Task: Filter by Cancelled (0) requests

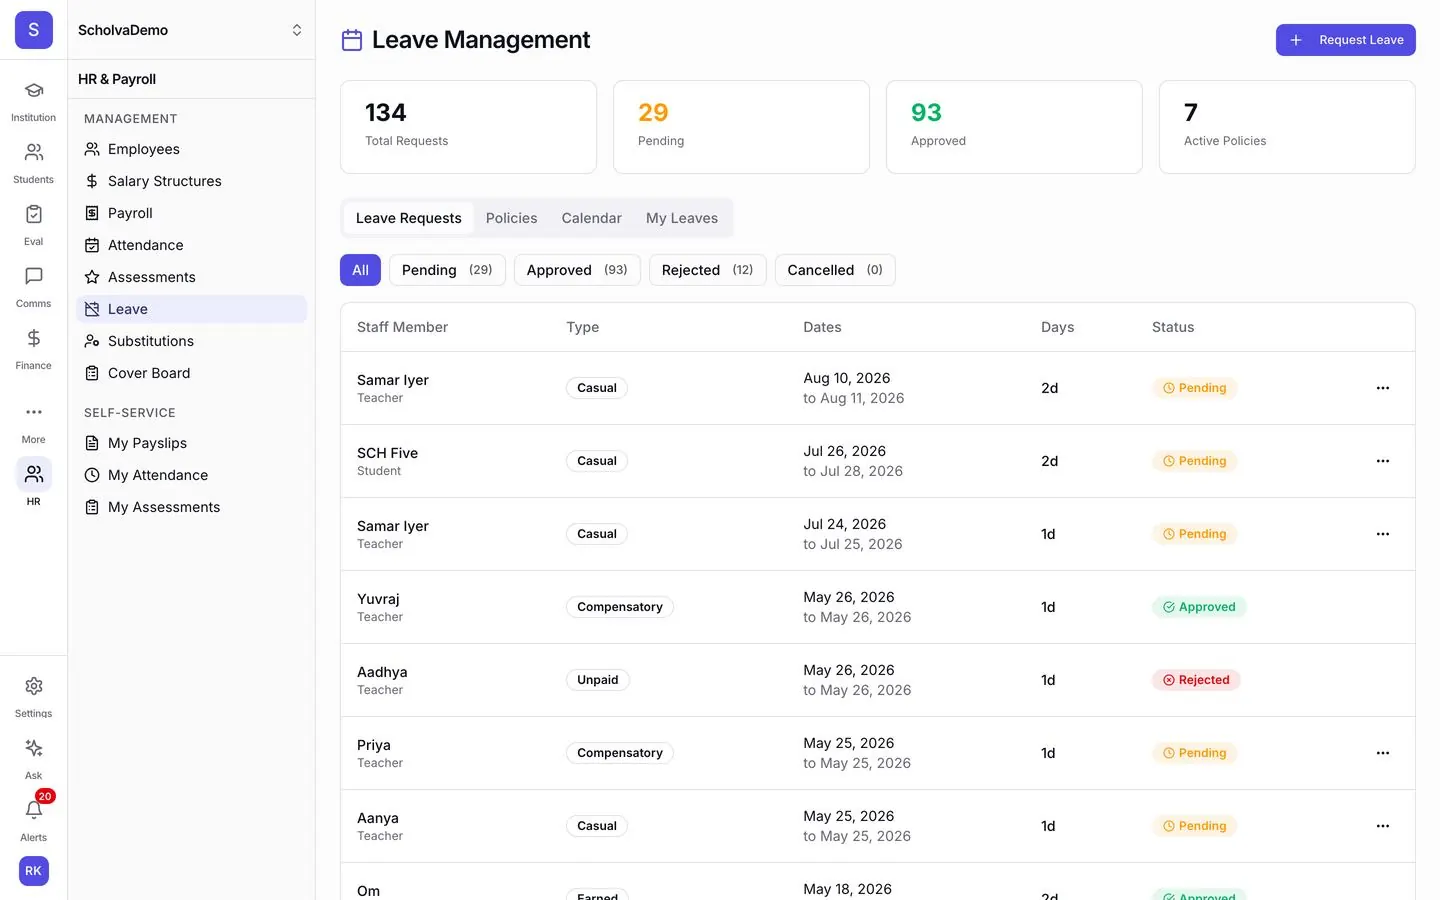Action: 835,270
